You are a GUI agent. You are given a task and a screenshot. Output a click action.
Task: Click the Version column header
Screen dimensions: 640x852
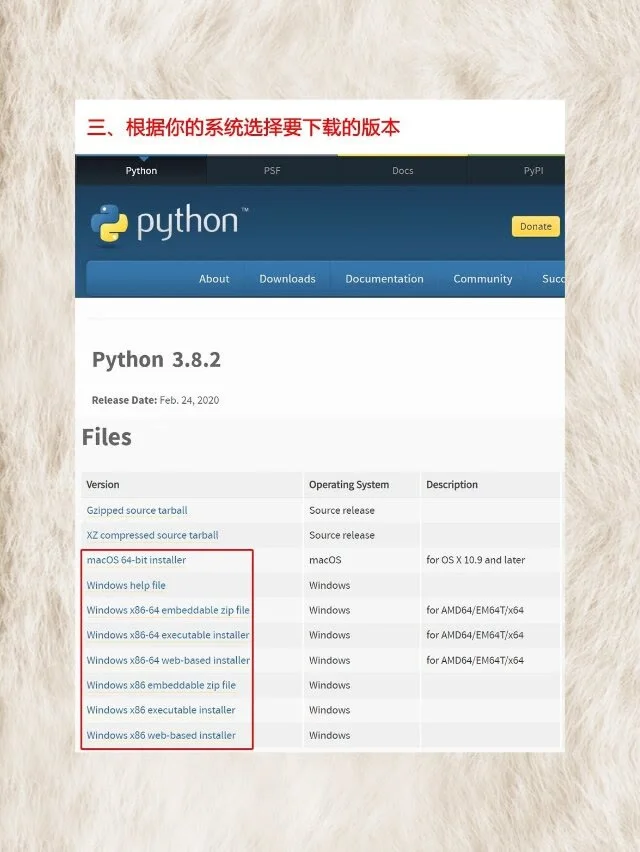103,484
